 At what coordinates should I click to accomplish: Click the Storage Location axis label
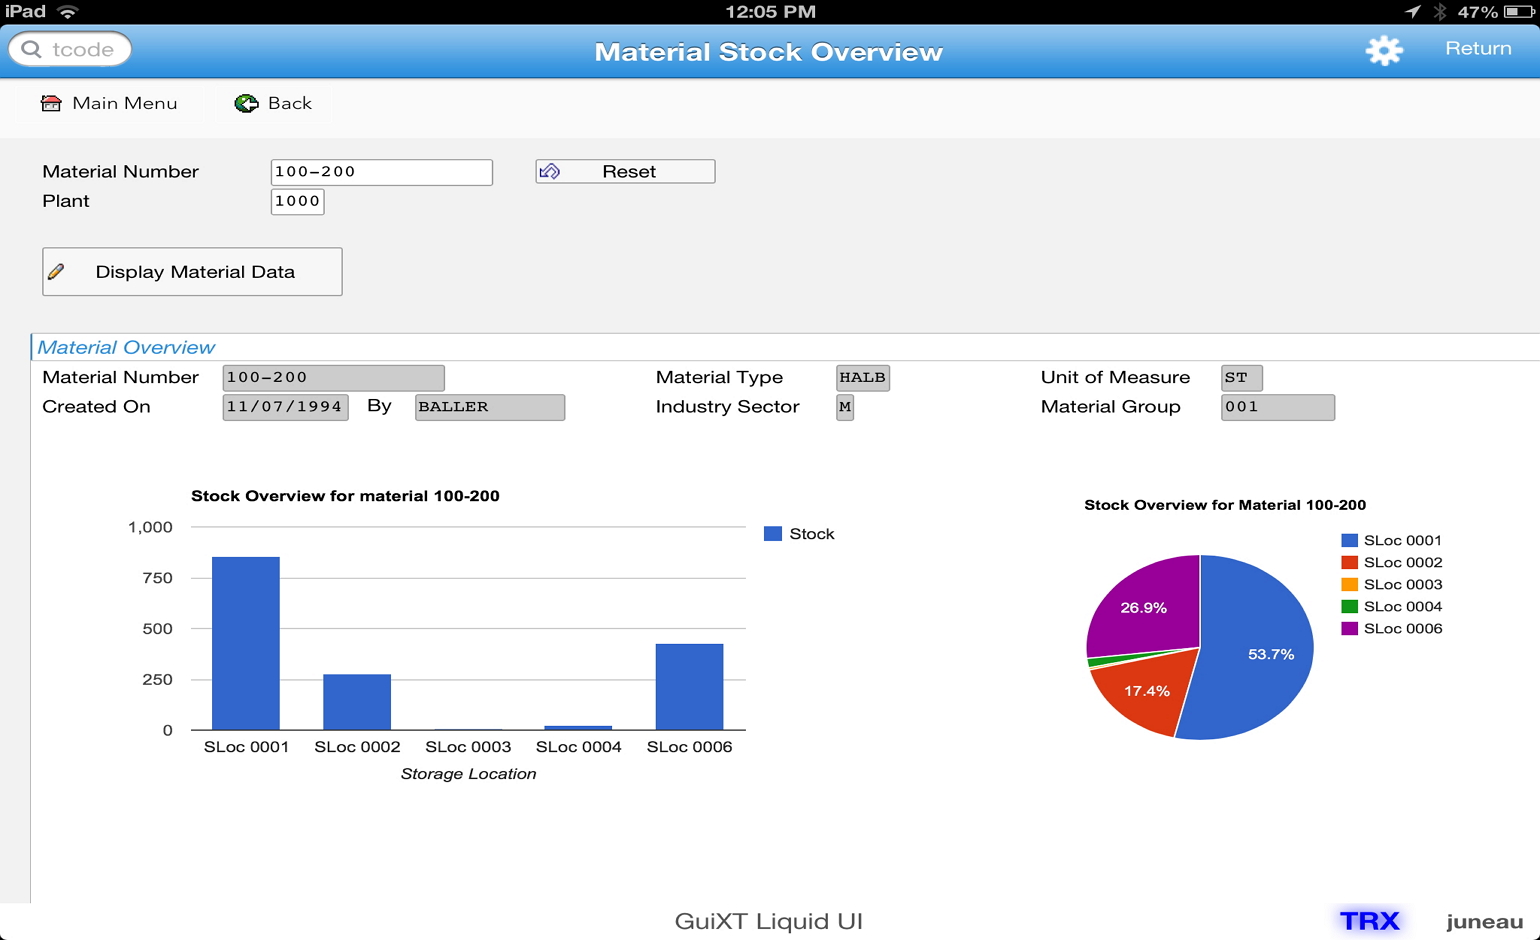[x=468, y=774]
